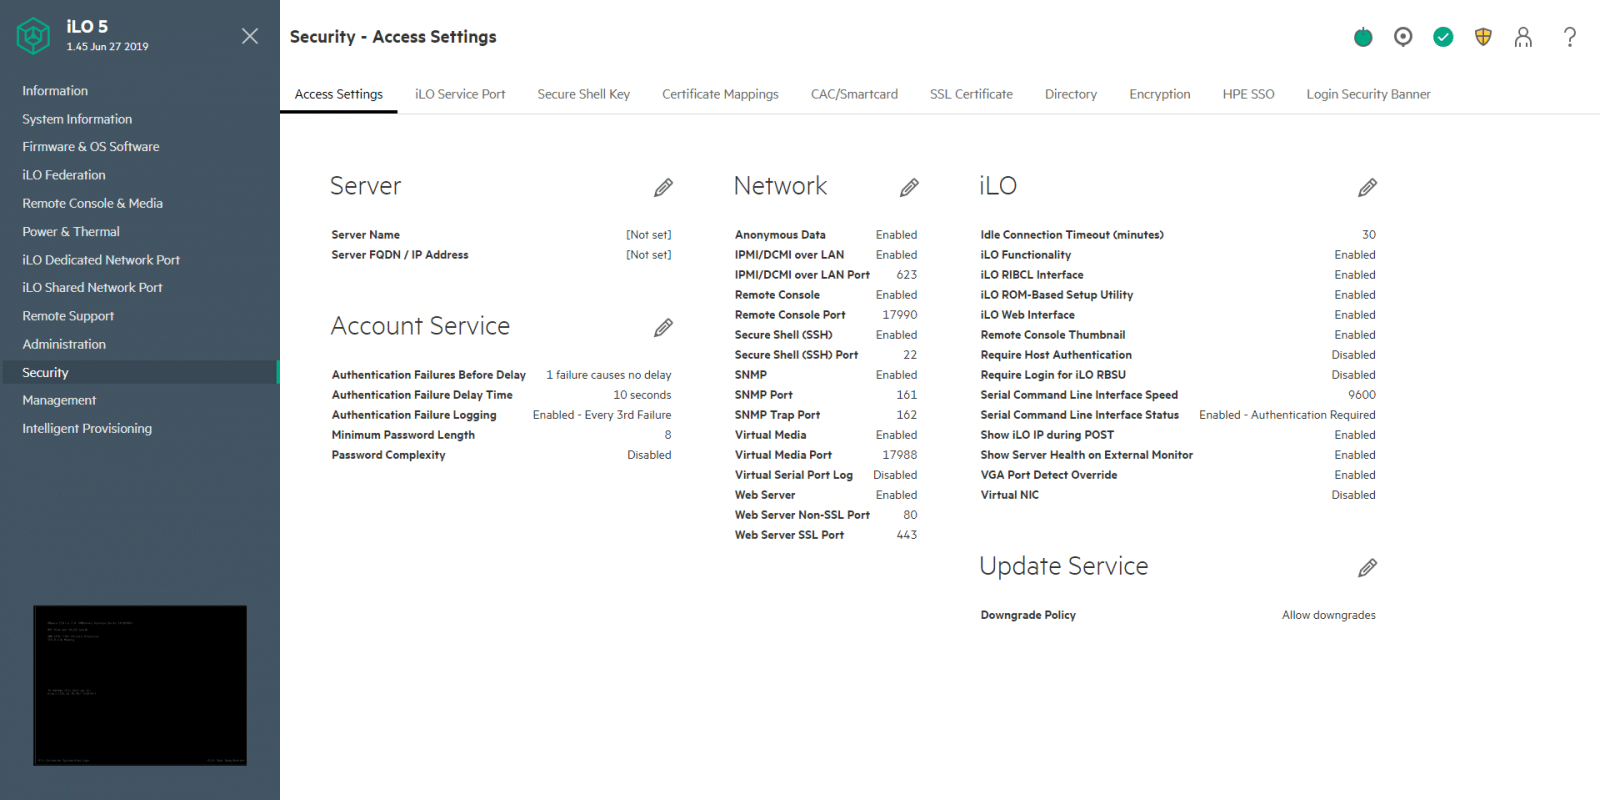Switch to the Encryption tab
Image resolution: width=1600 pixels, height=800 pixels.
(1160, 94)
